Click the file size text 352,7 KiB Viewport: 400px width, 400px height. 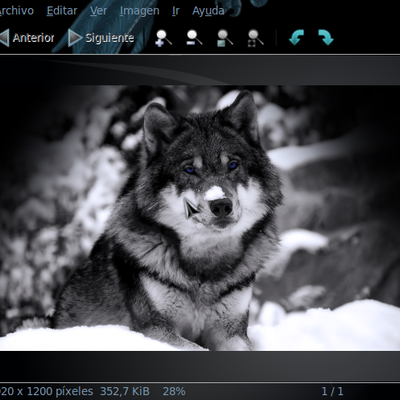coord(125,391)
